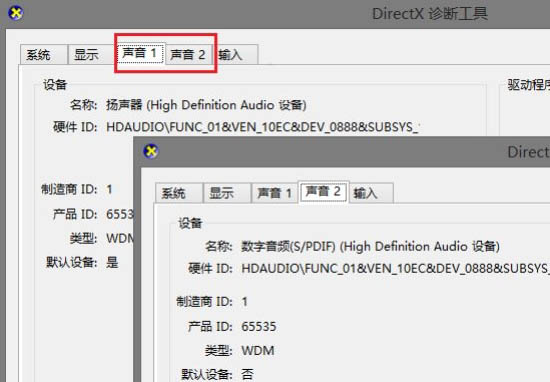Click the DirectX icon in the front window title bar
550x382 pixels.
click(x=151, y=151)
